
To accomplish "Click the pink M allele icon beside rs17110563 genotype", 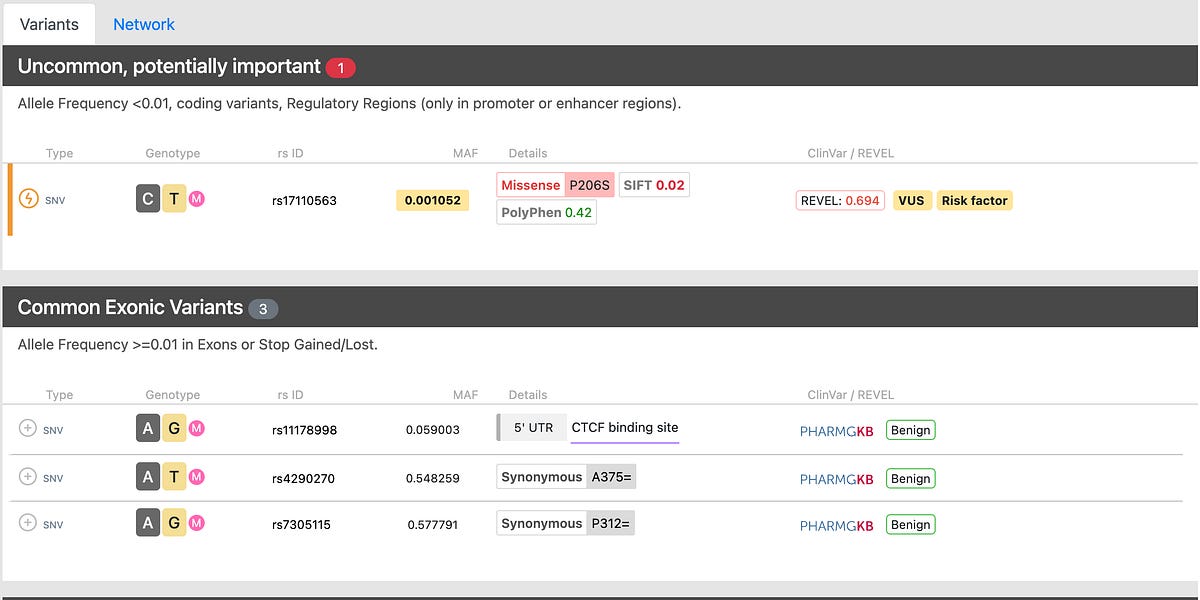I will pos(195,198).
